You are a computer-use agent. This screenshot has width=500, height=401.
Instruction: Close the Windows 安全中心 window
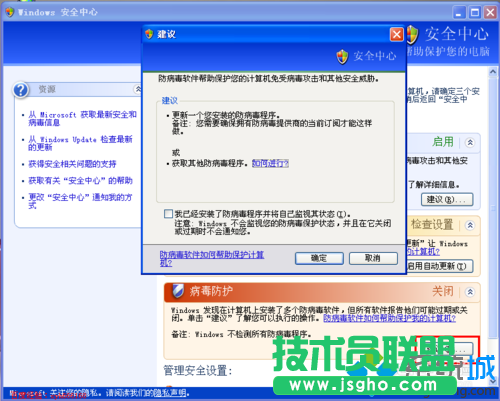pyautogui.click(x=490, y=13)
